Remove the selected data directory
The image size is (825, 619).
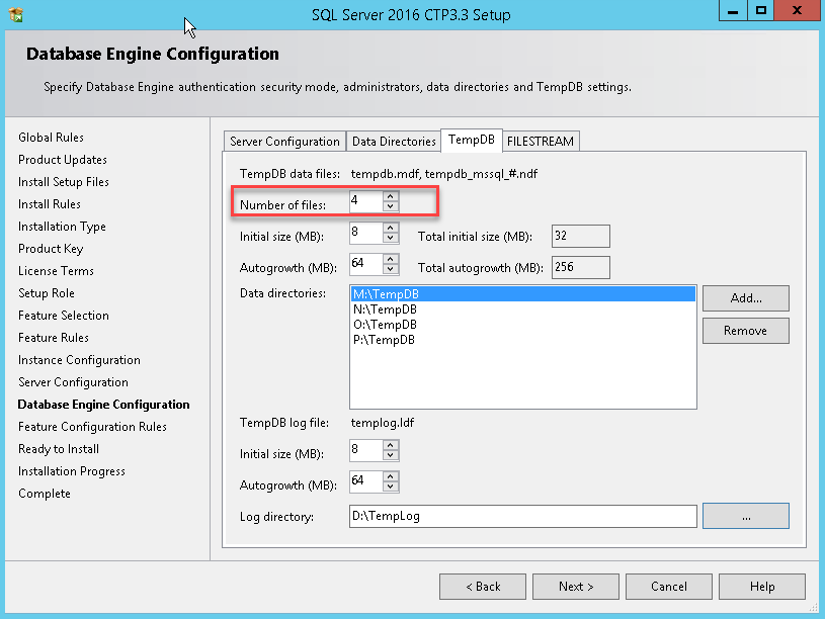(x=745, y=331)
